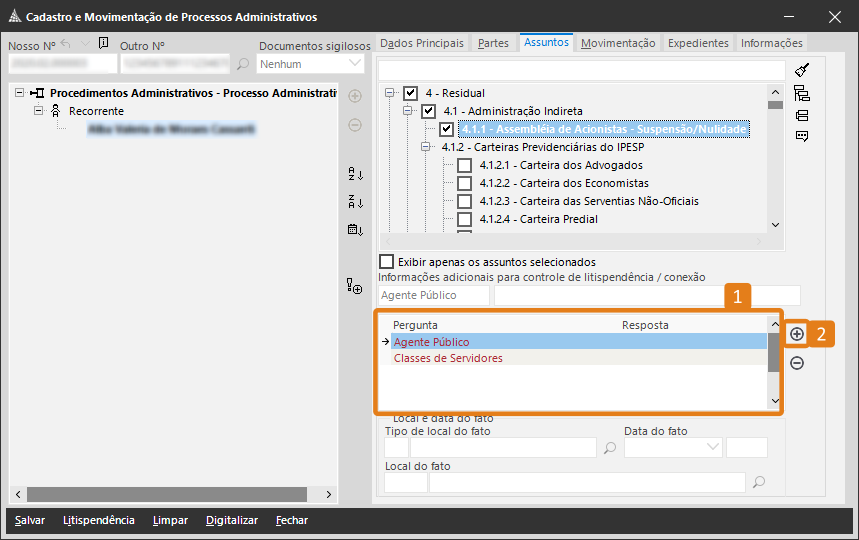This screenshot has height=540, width=859.
Task: Open the Dados Principais tab
Action: coord(422,43)
